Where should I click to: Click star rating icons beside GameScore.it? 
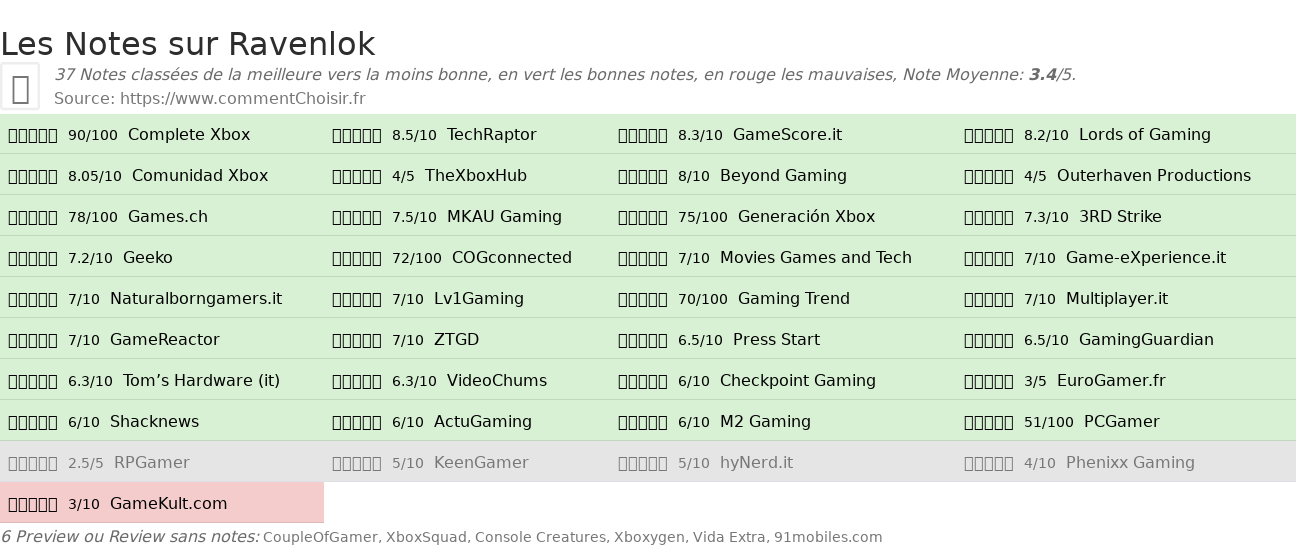point(643,135)
